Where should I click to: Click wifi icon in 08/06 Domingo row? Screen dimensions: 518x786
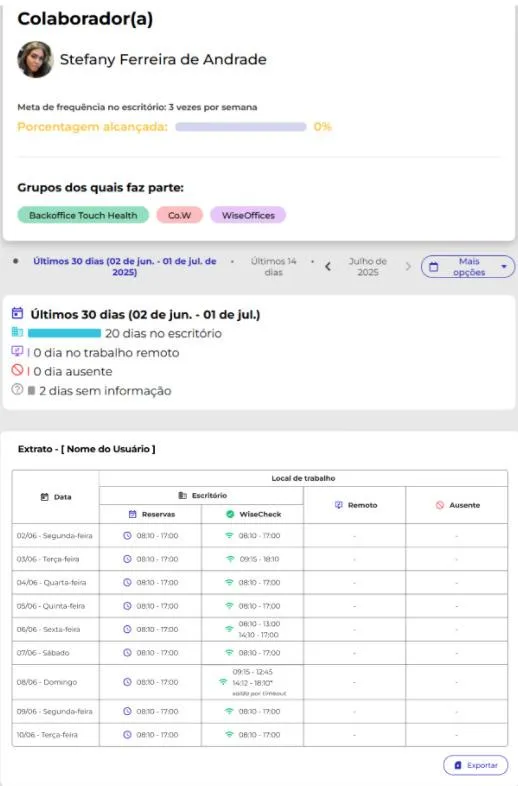coord(223,682)
